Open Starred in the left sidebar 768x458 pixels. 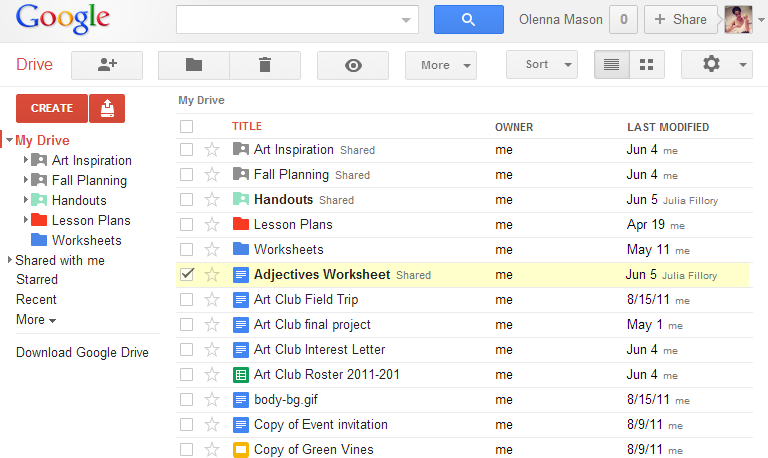tap(36, 280)
